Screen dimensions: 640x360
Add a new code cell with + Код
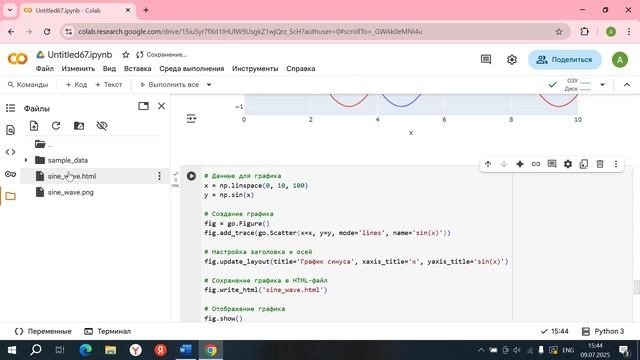click(x=76, y=85)
